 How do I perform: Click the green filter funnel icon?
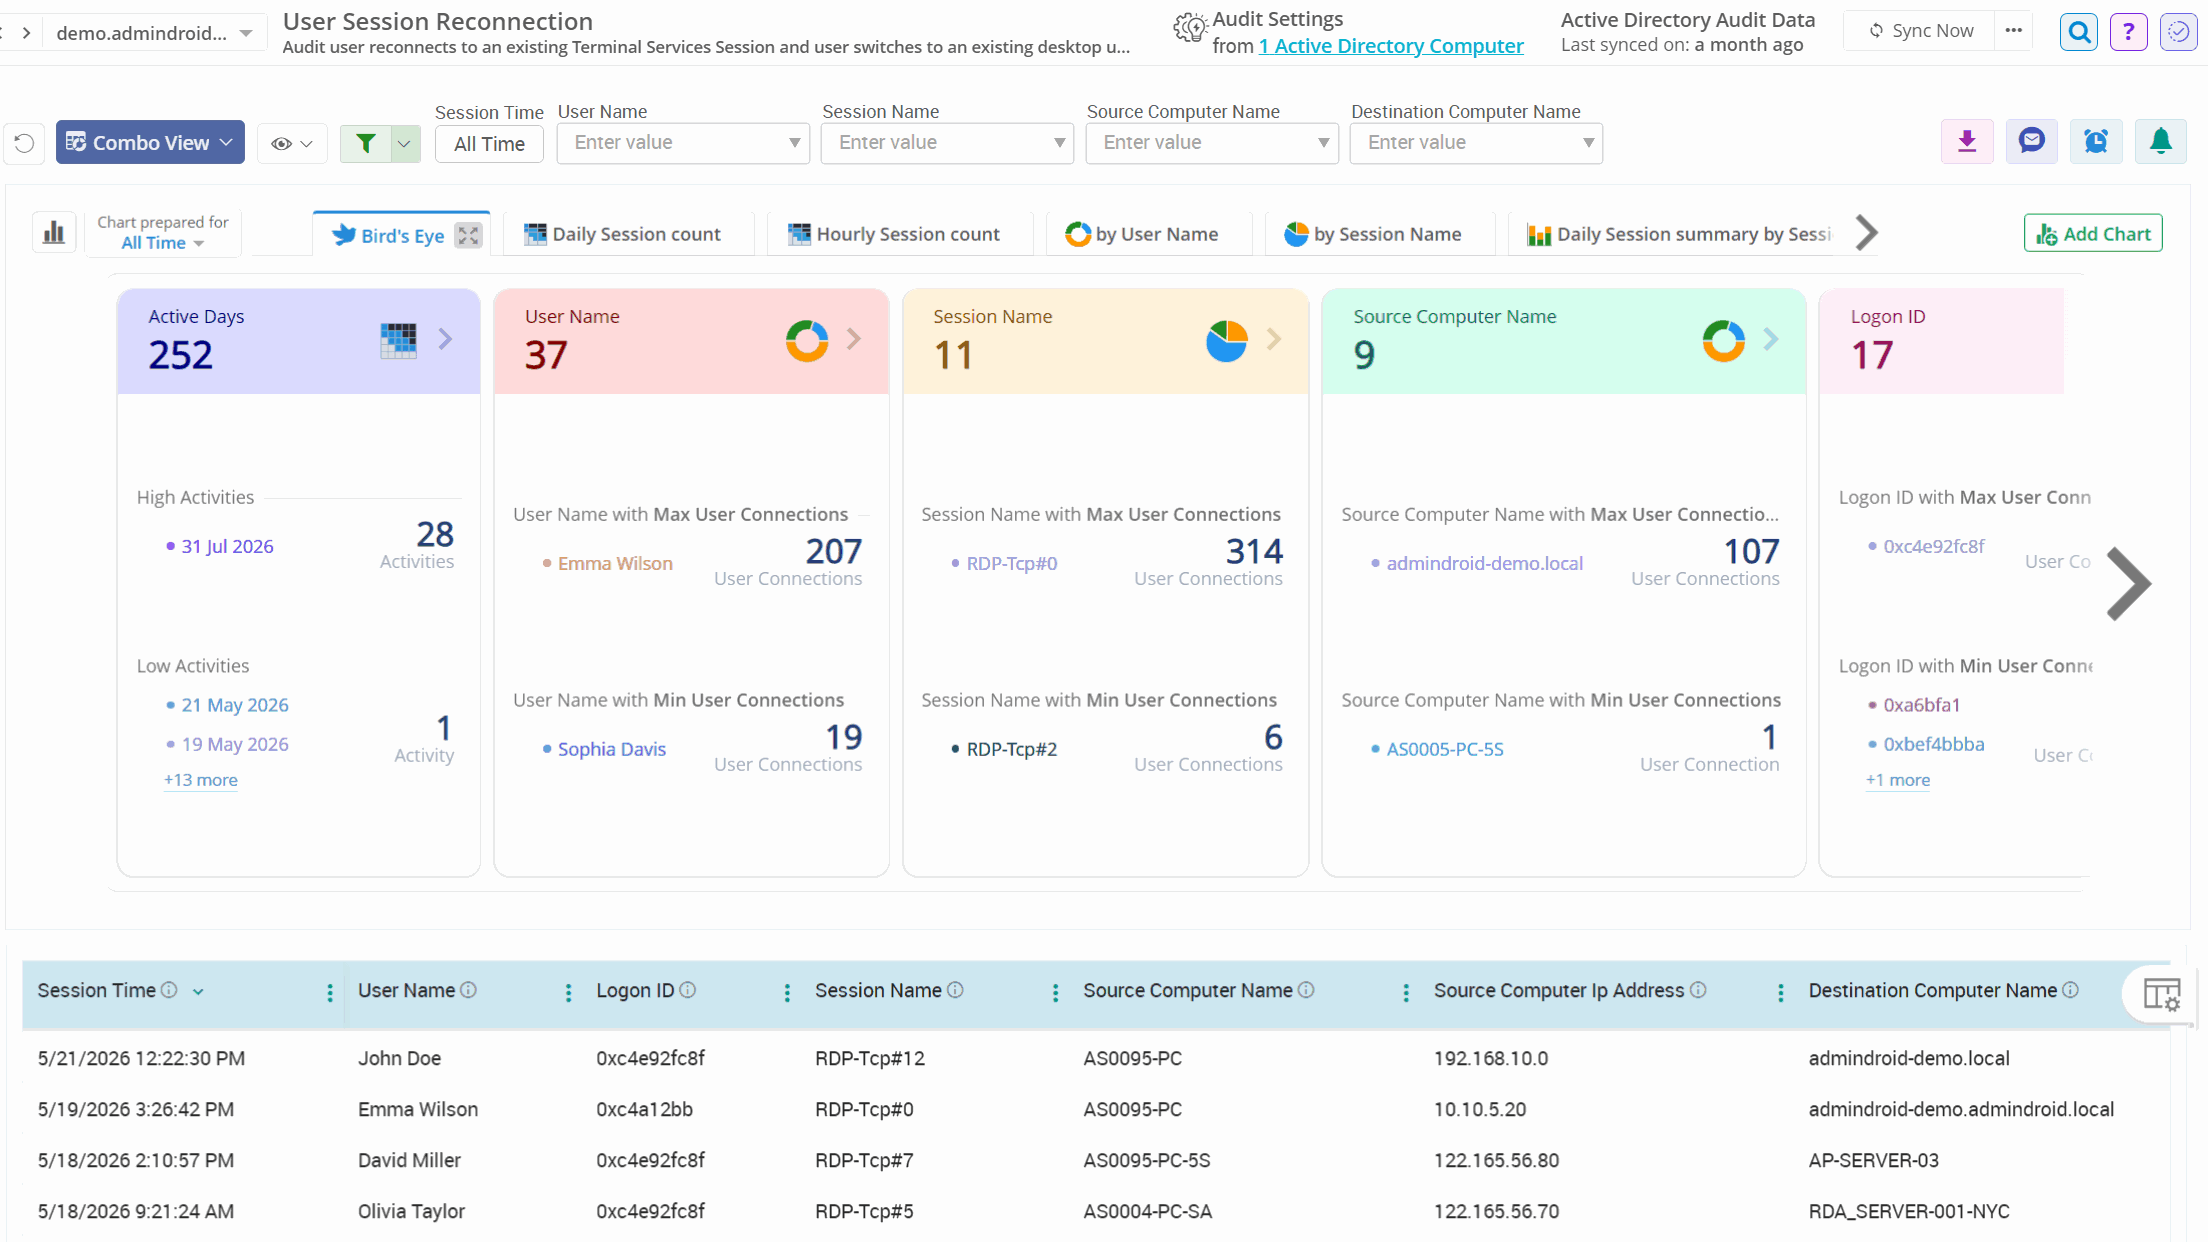[366, 143]
